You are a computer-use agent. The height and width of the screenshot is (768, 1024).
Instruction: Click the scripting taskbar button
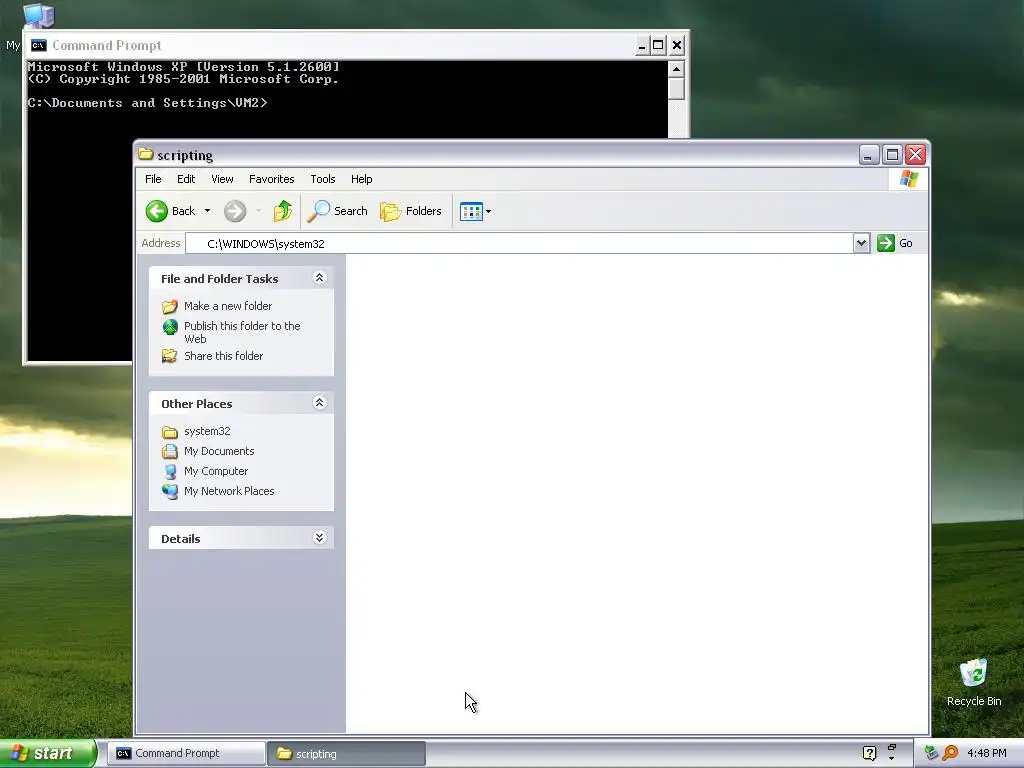click(x=347, y=754)
